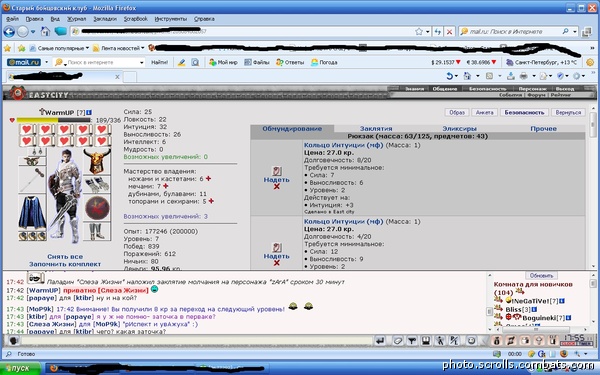Delete second Кольцо Интуиции with red X
600x375 pixels.
coord(277,263)
